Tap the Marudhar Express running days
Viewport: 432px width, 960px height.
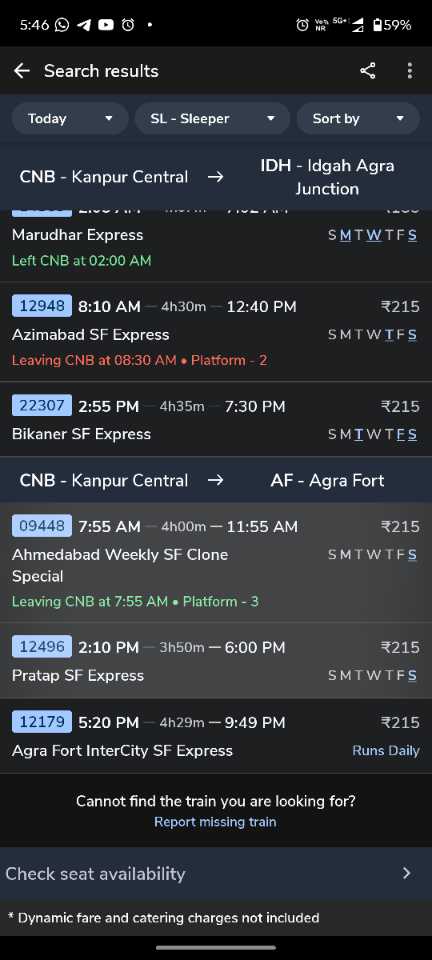pos(373,235)
